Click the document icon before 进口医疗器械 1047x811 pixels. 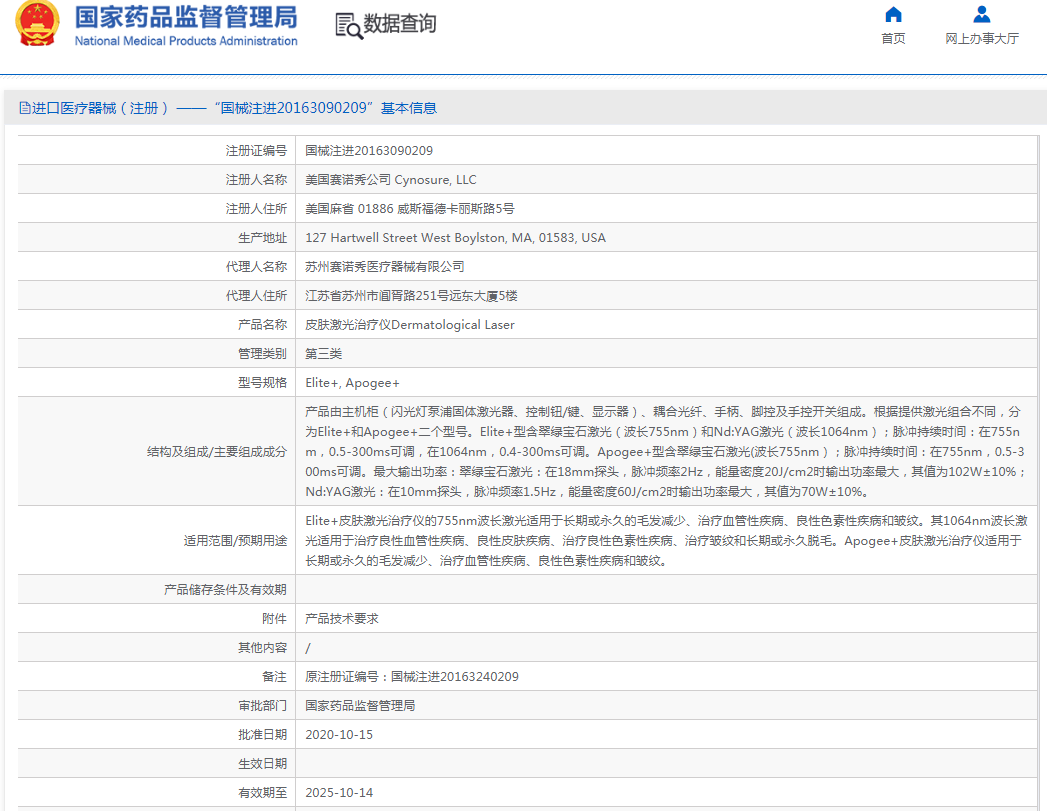point(25,108)
